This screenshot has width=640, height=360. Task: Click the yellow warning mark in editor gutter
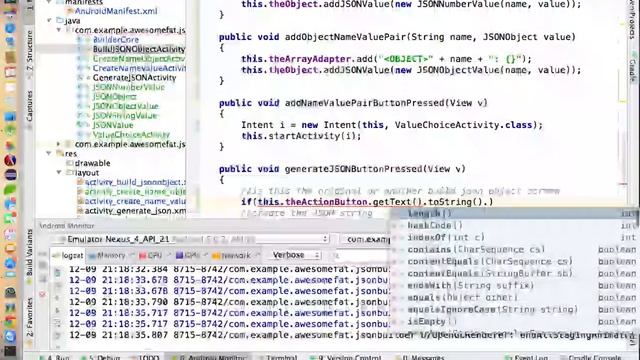tap(622, 101)
